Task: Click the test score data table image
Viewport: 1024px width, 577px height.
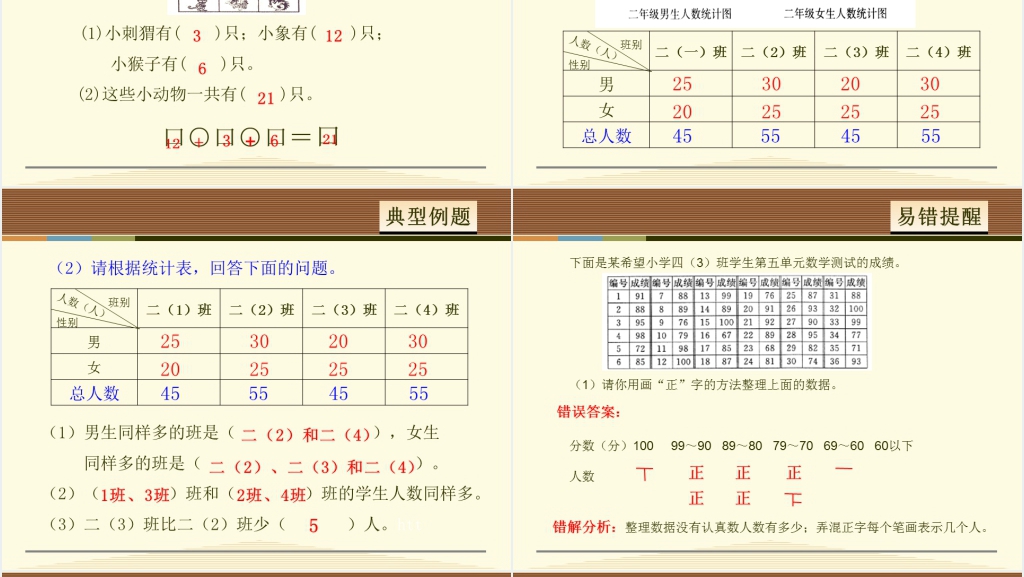Action: pos(737,322)
